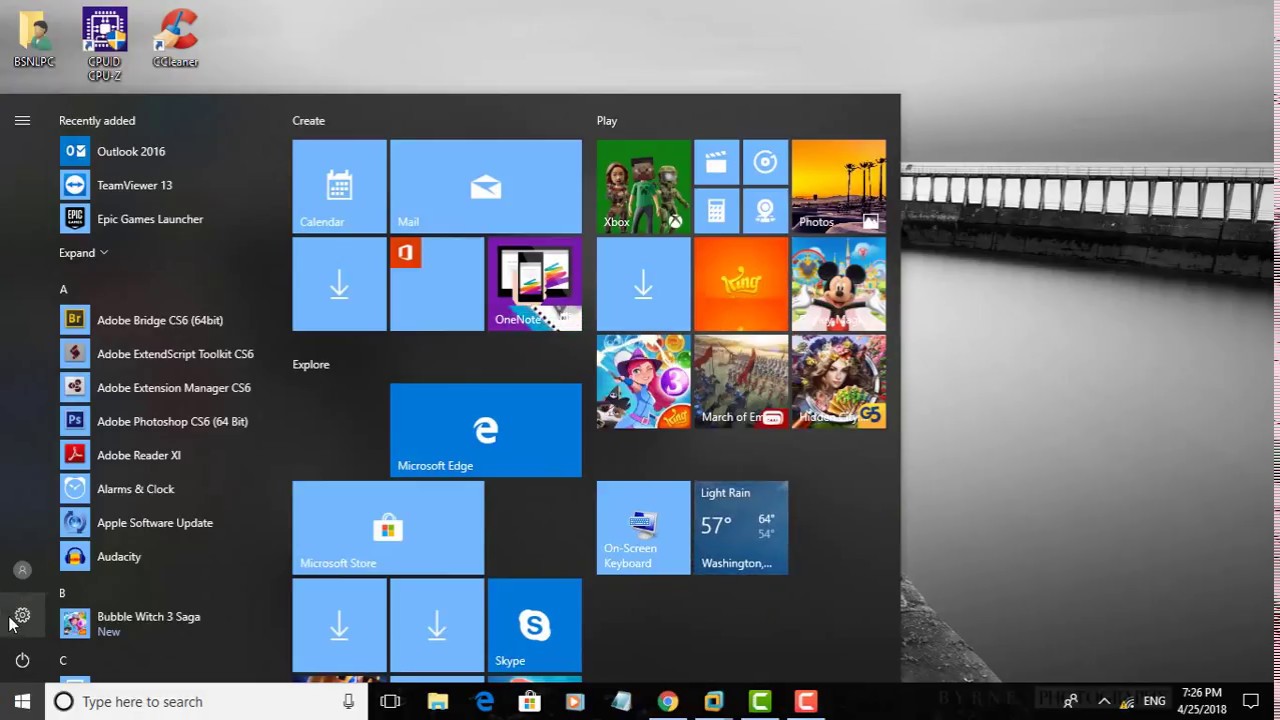
Task: Open the Movies & TV small tile
Action: tap(717, 162)
